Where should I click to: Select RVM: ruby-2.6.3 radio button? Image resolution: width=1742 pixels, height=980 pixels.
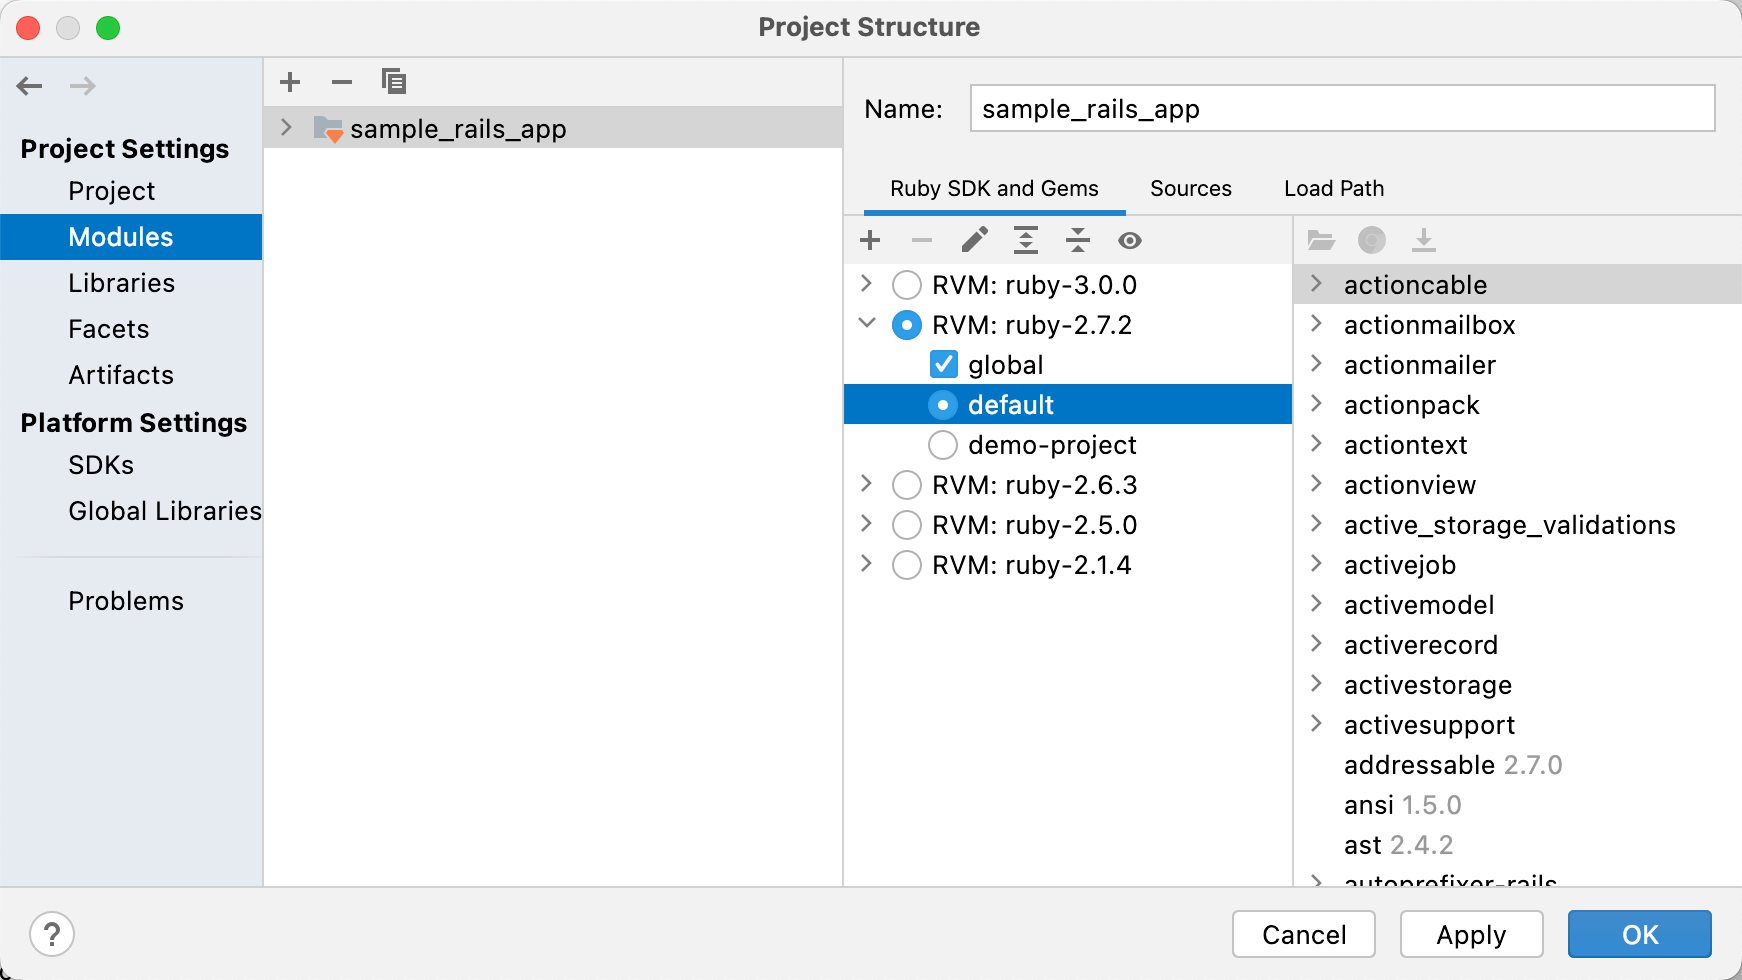coord(907,485)
